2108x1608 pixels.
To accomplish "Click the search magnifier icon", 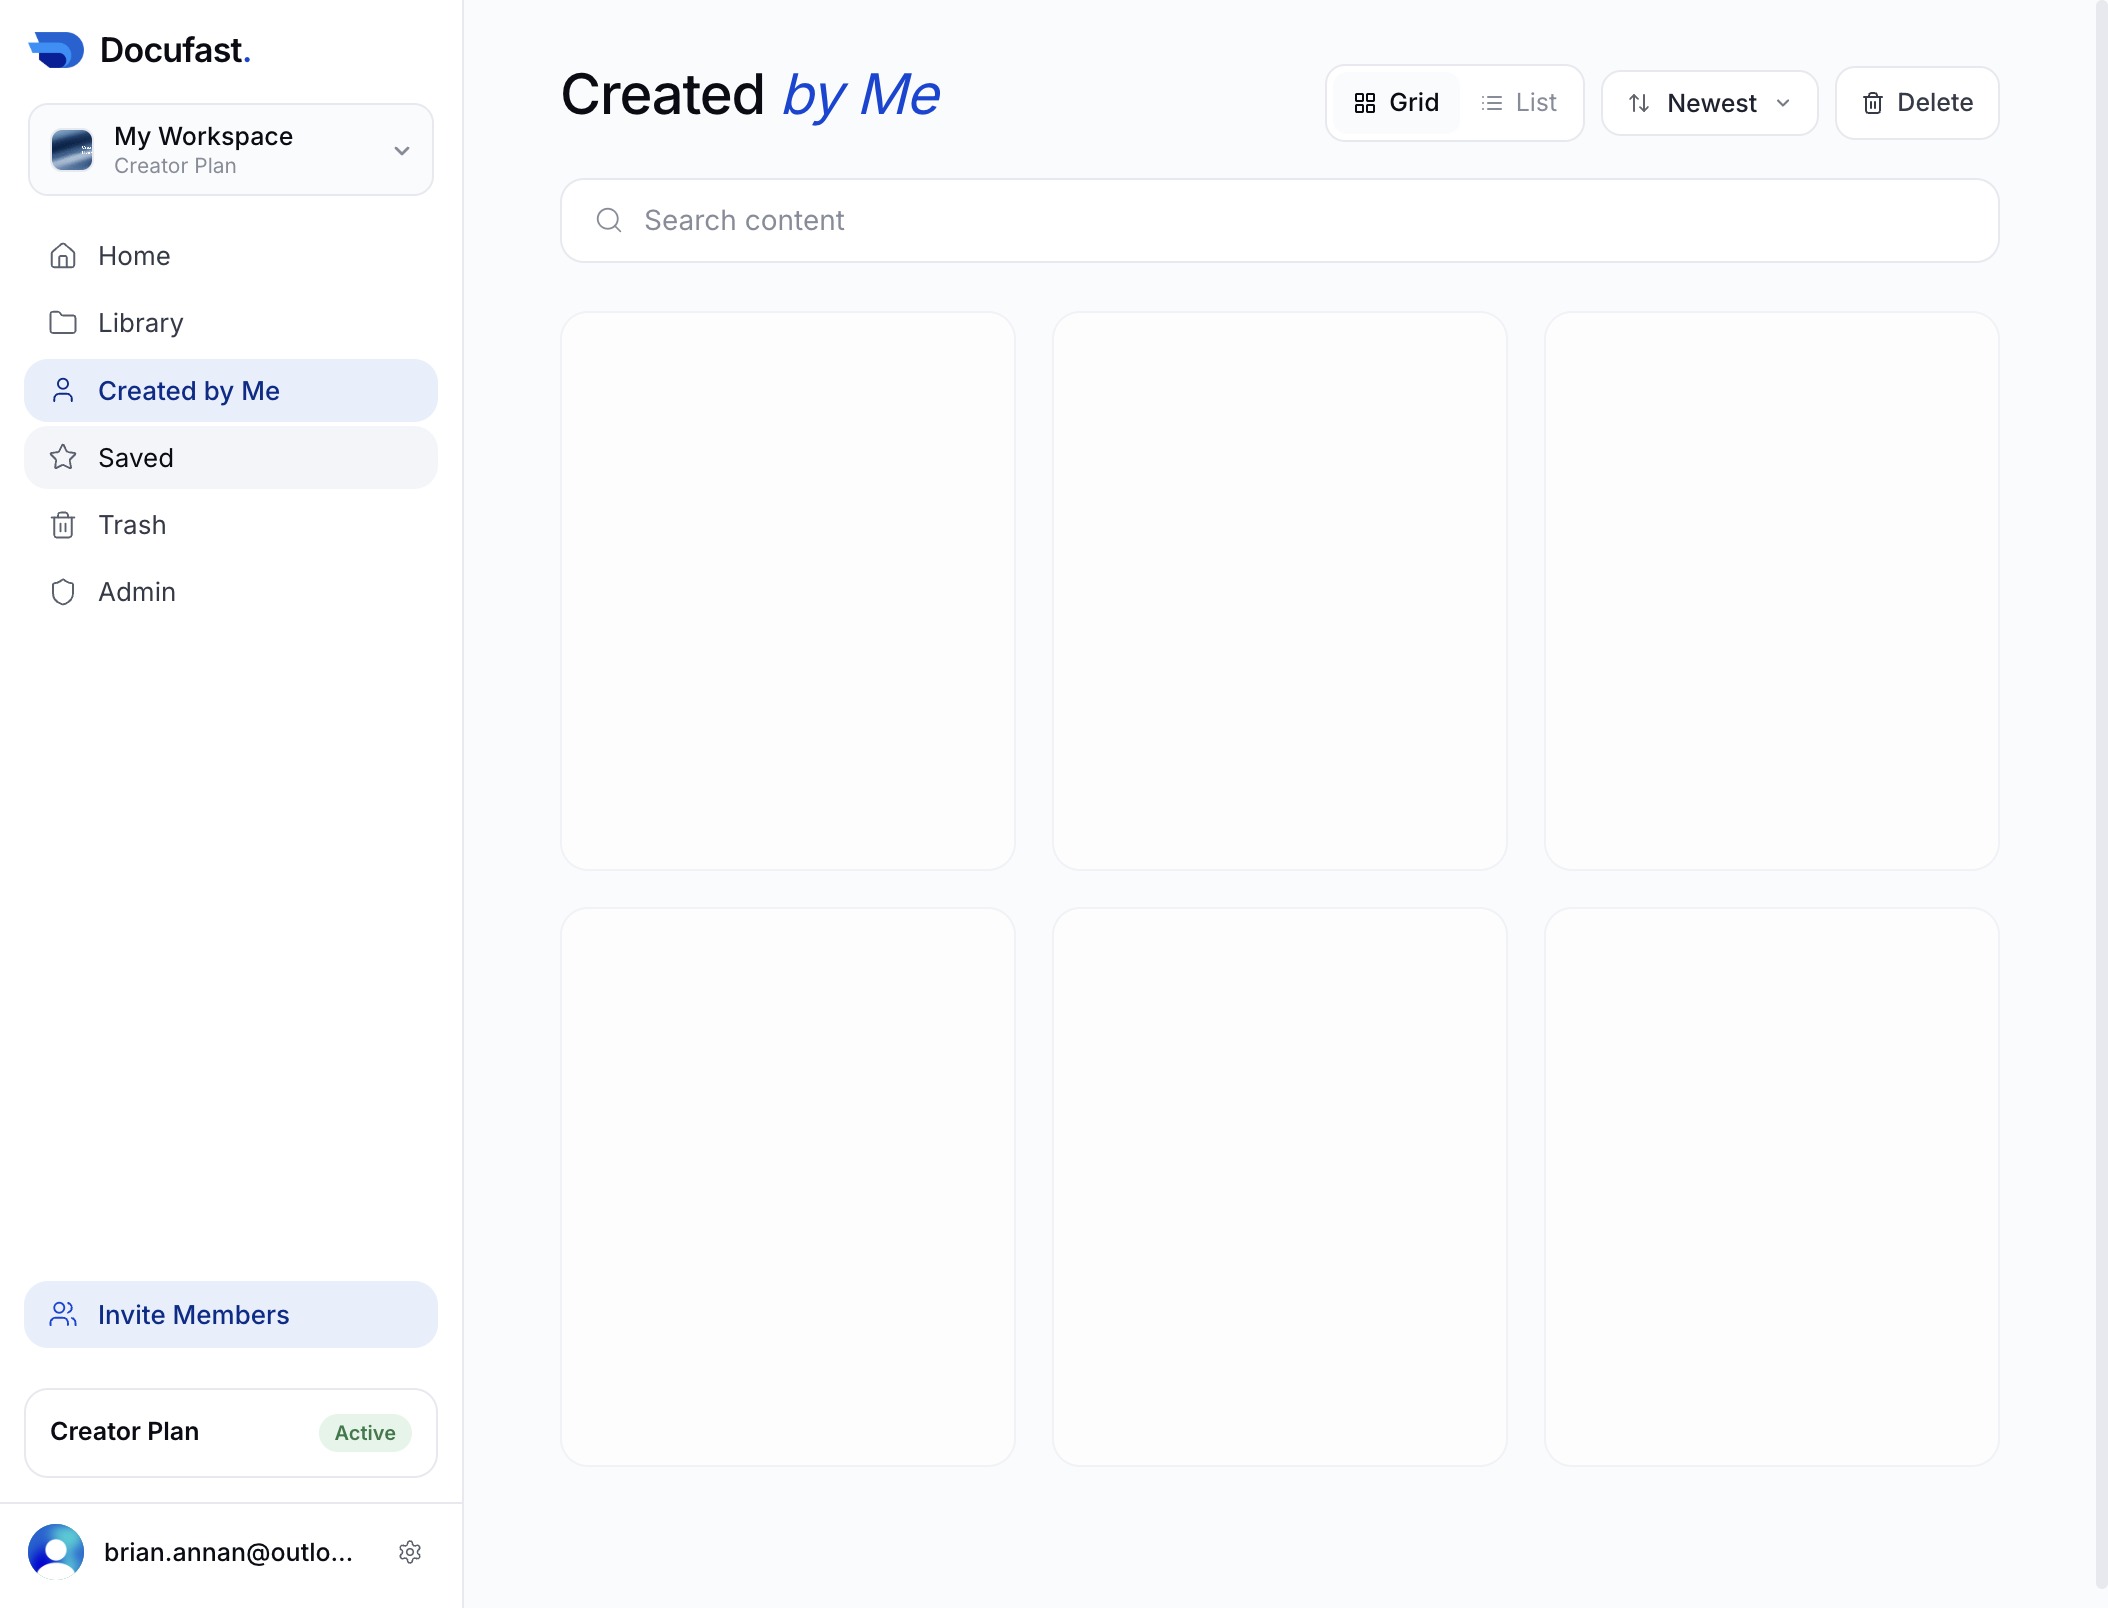I will coord(609,220).
